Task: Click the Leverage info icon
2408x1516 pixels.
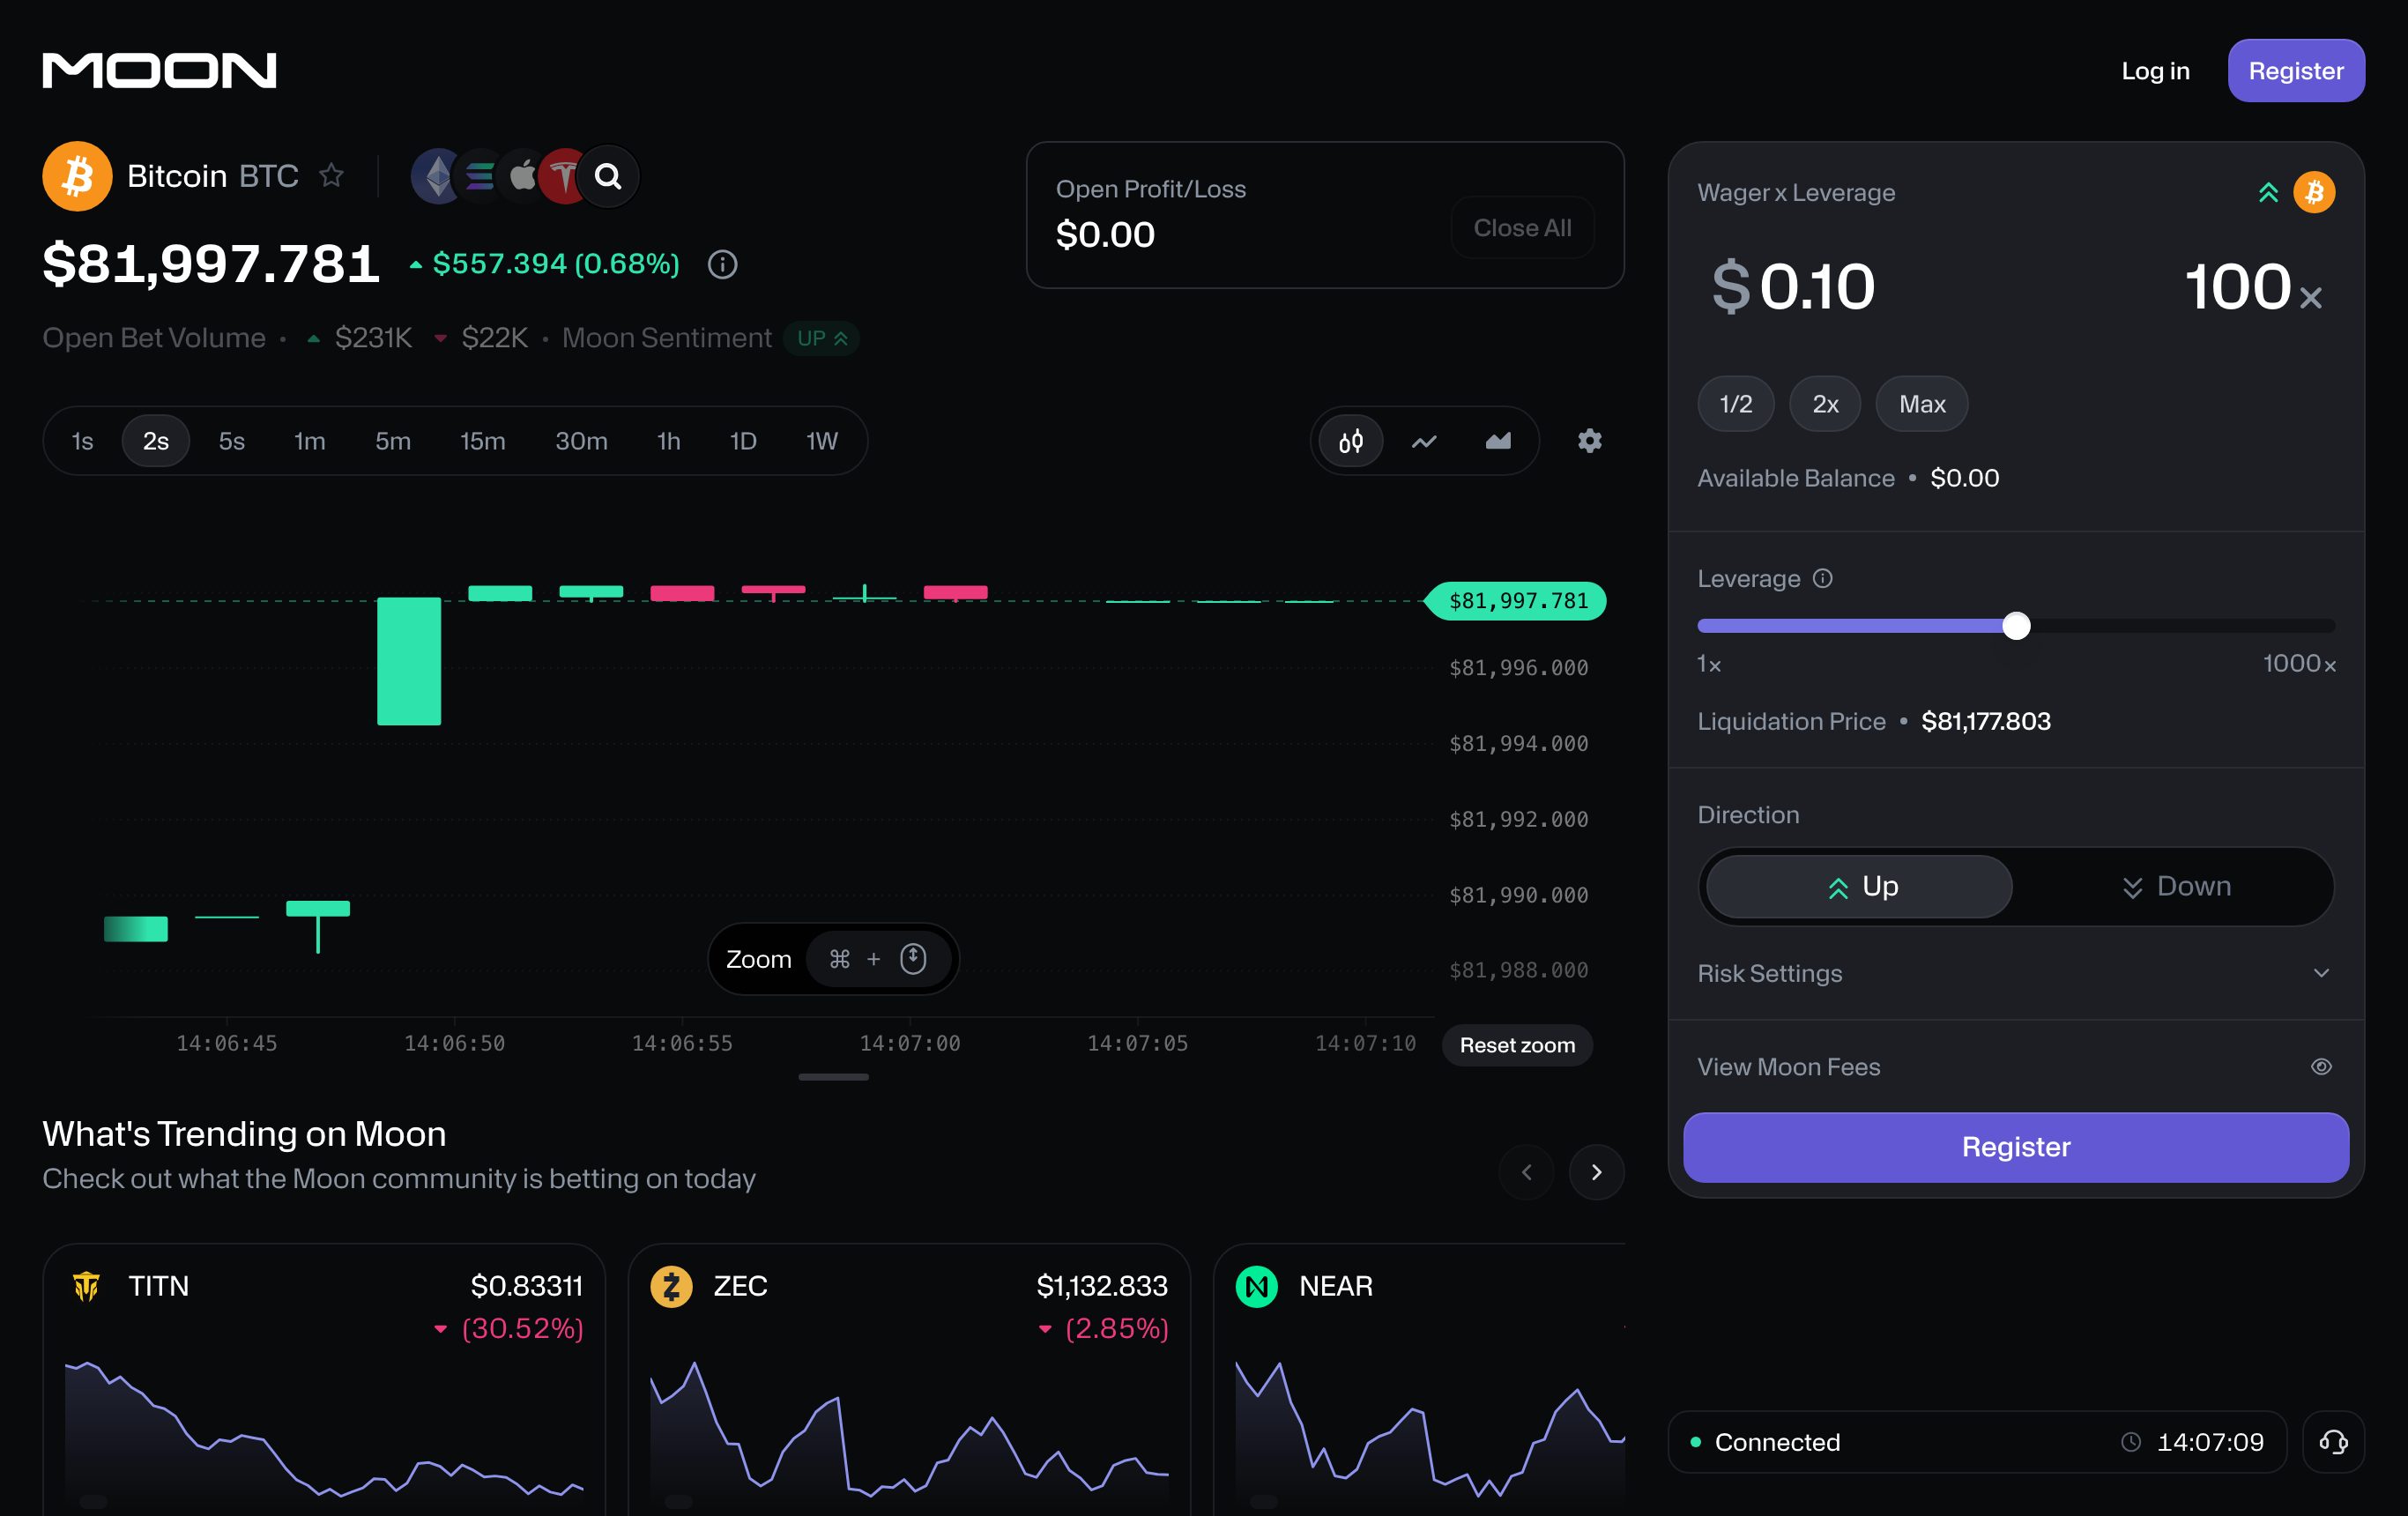Action: (x=1823, y=579)
